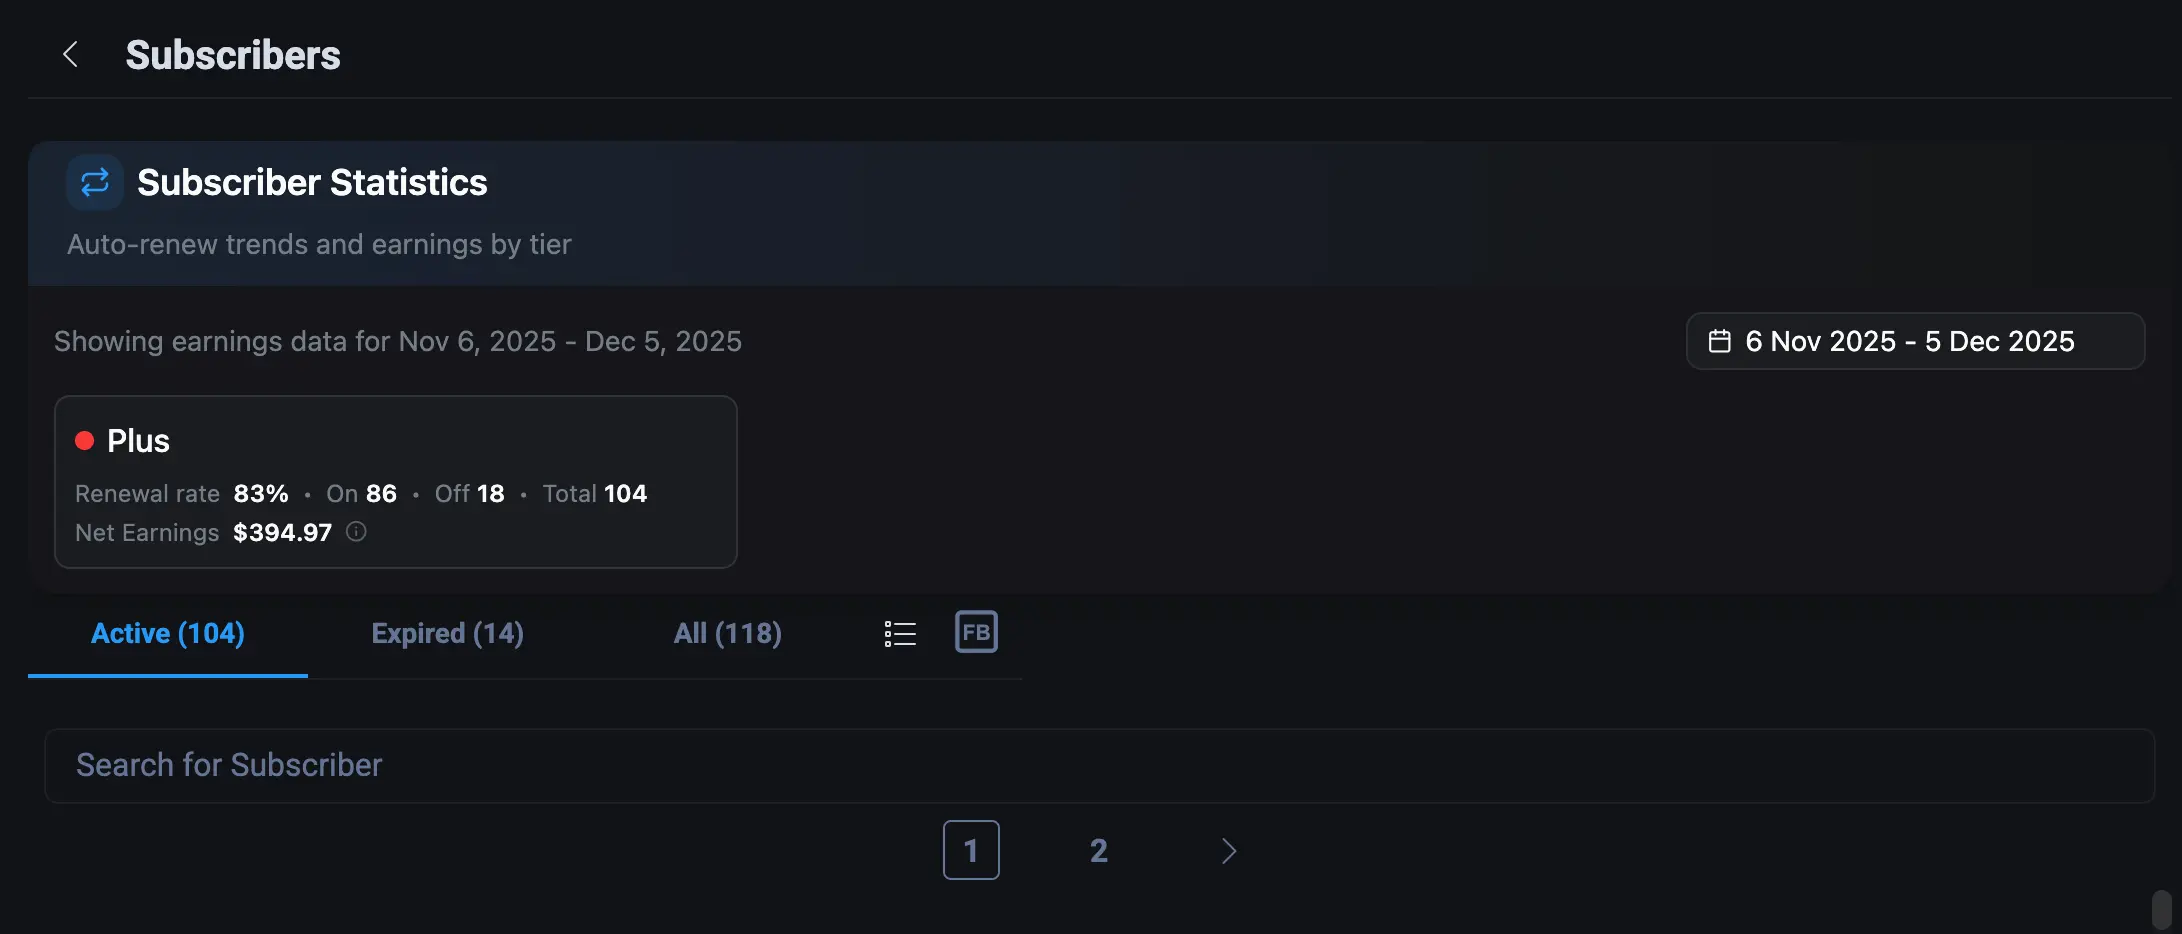This screenshot has width=2182, height=934.
Task: Click the next page chevron arrow
Action: 1228,850
